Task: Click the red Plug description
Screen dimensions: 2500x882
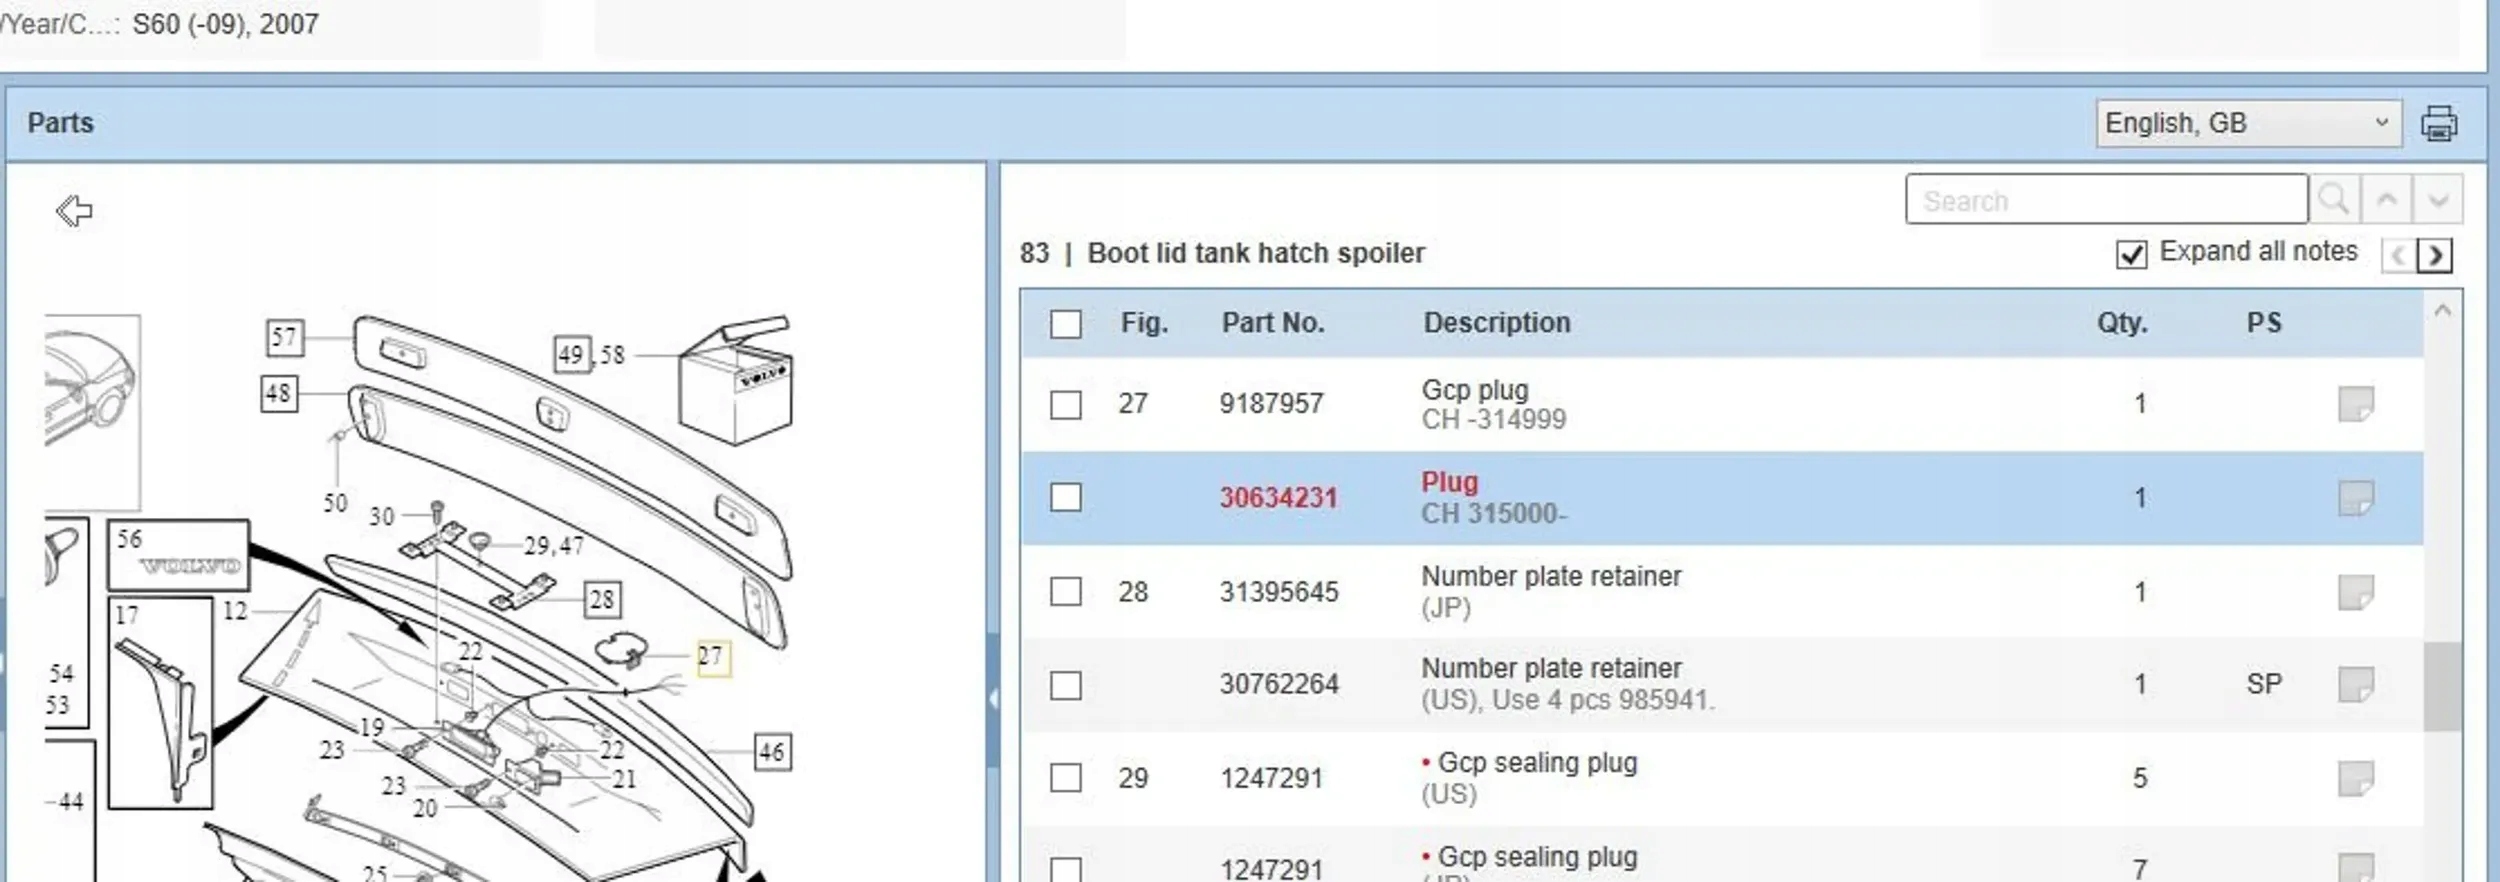Action: coord(1449,482)
